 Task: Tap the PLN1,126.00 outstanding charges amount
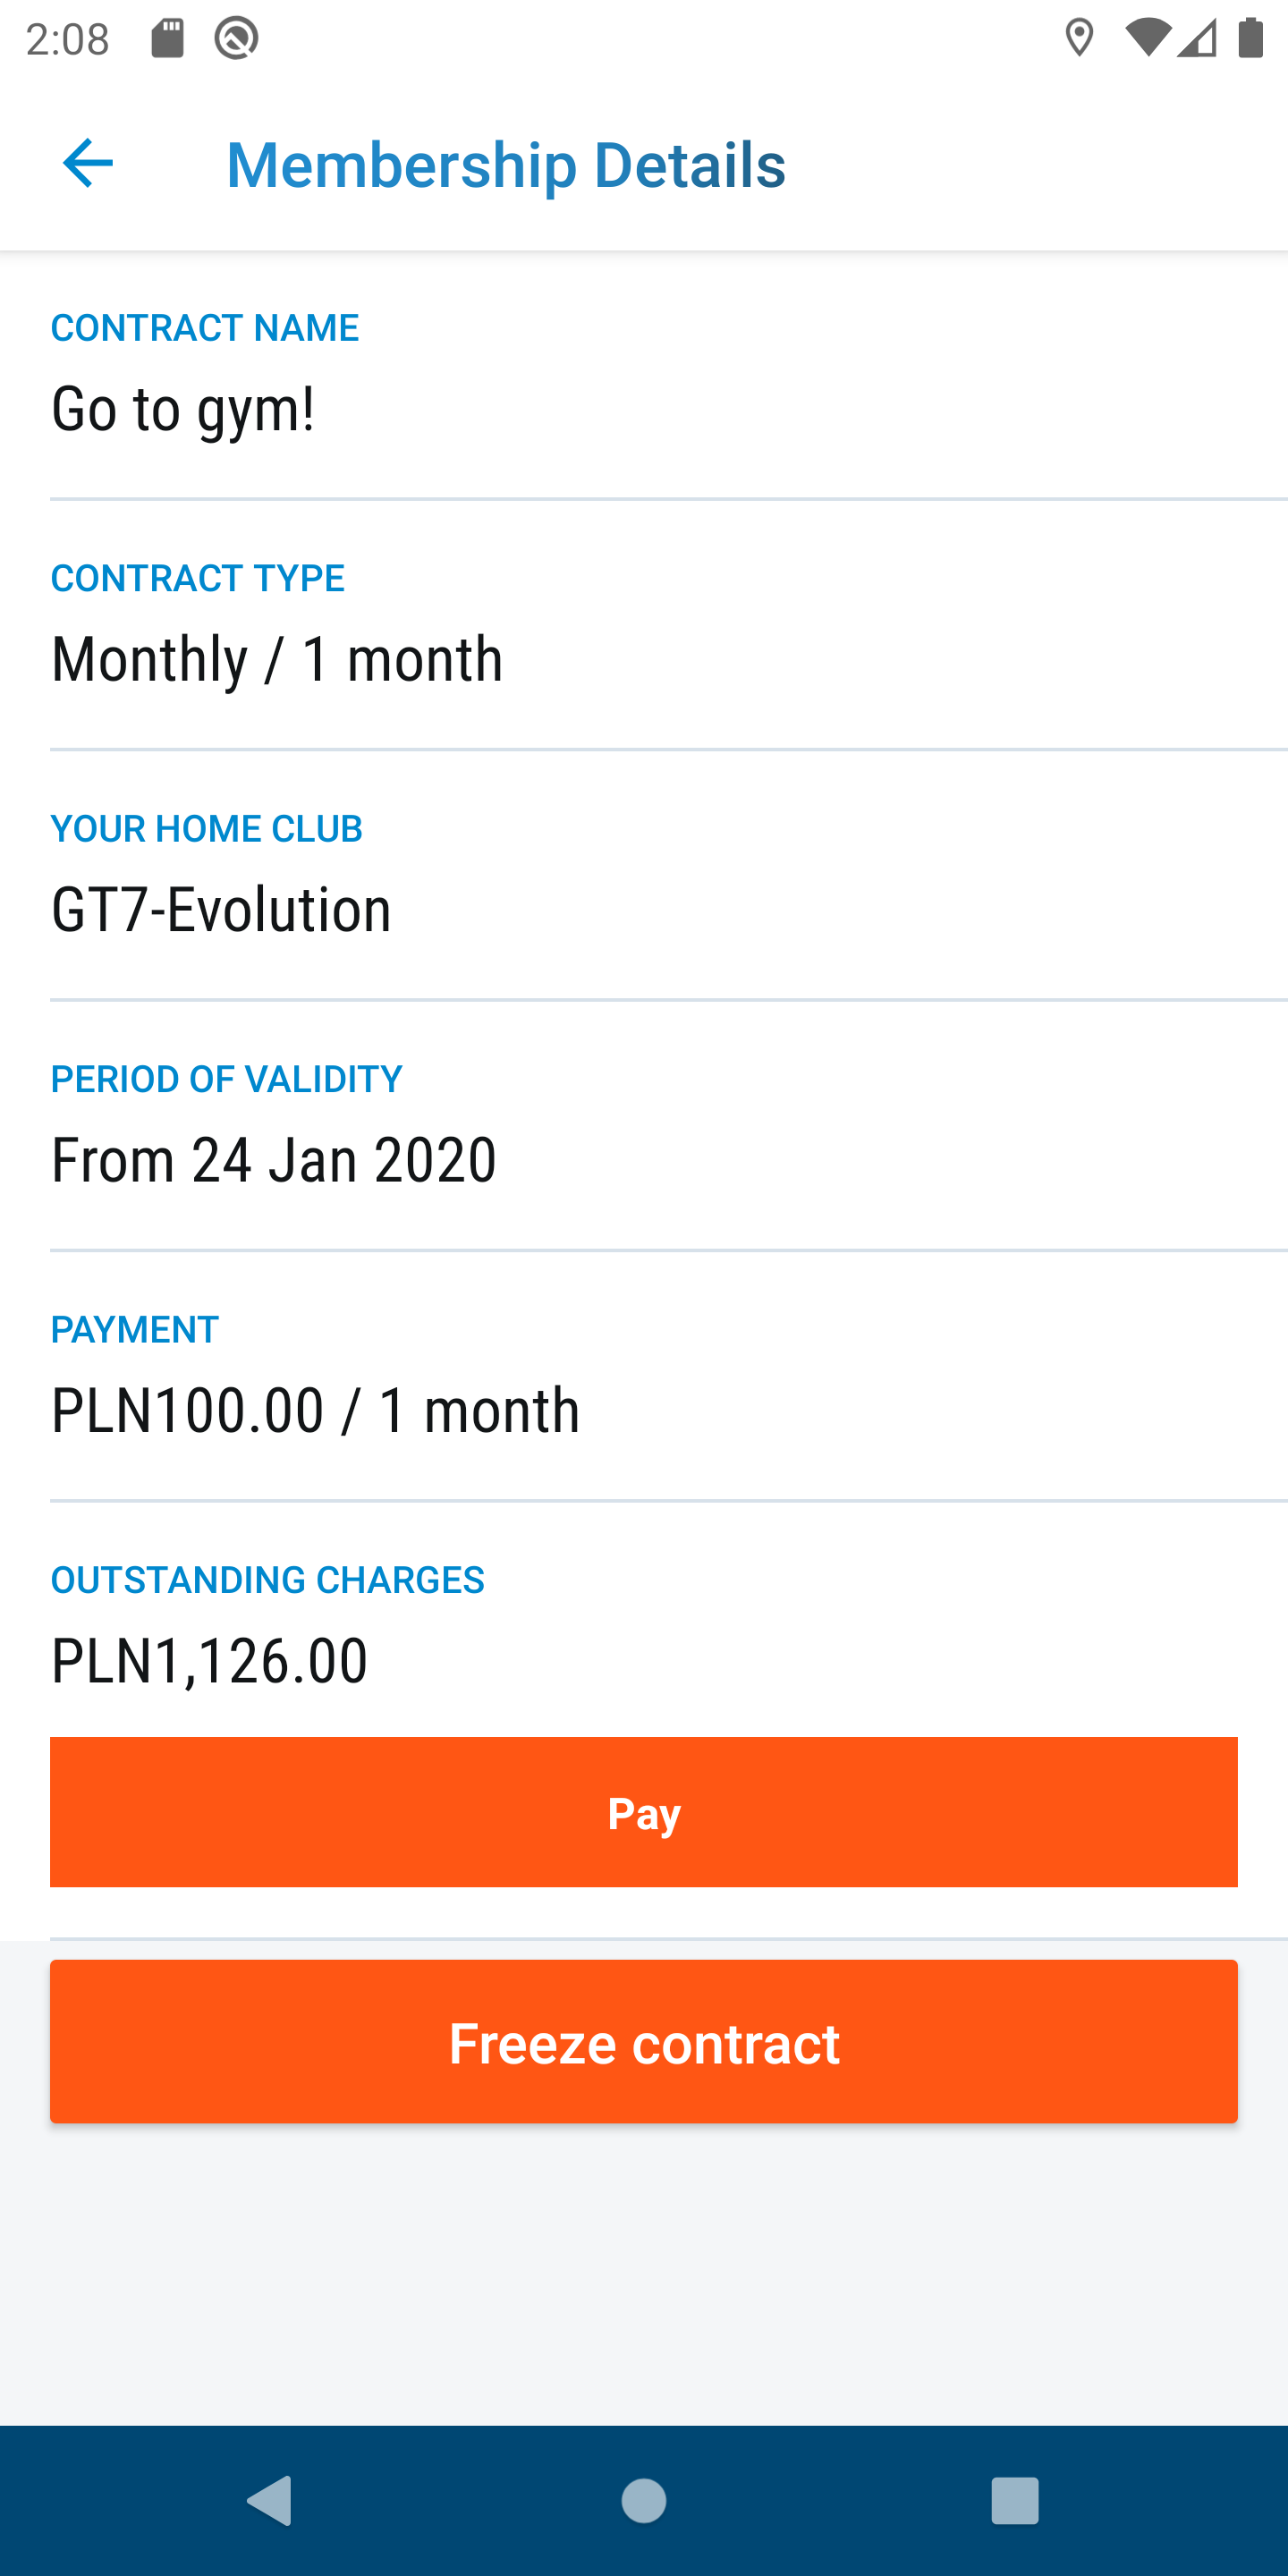click(209, 1661)
